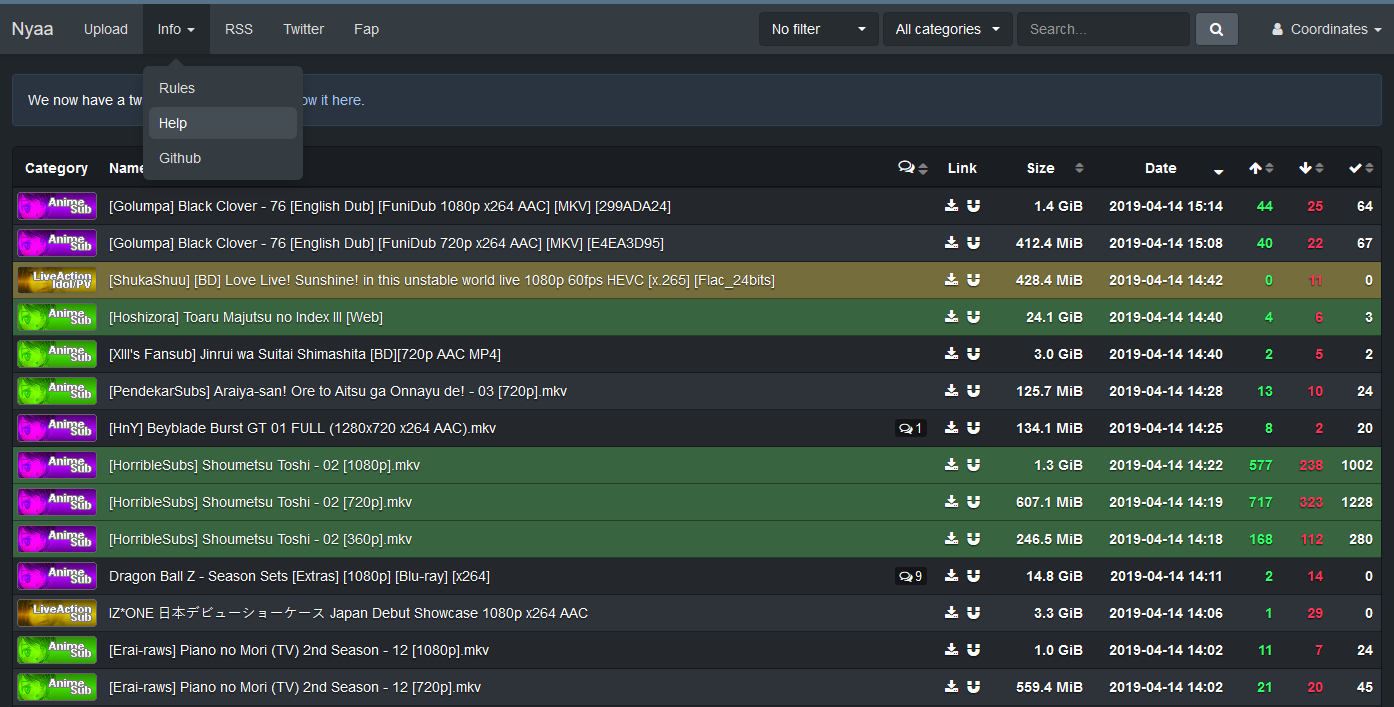The image size is (1394, 707).
Task: Open the Coordinates user menu
Action: pos(1326,29)
